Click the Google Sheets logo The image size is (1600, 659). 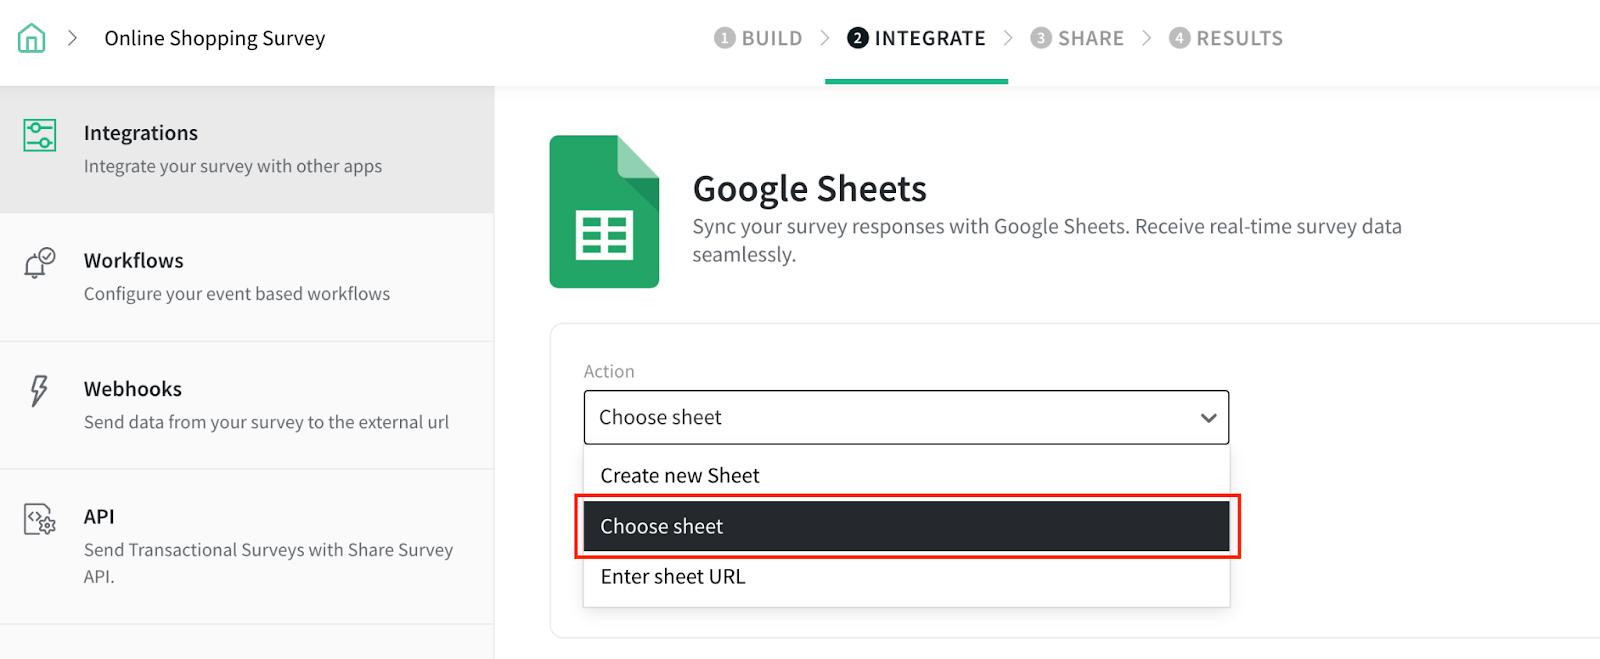604,212
